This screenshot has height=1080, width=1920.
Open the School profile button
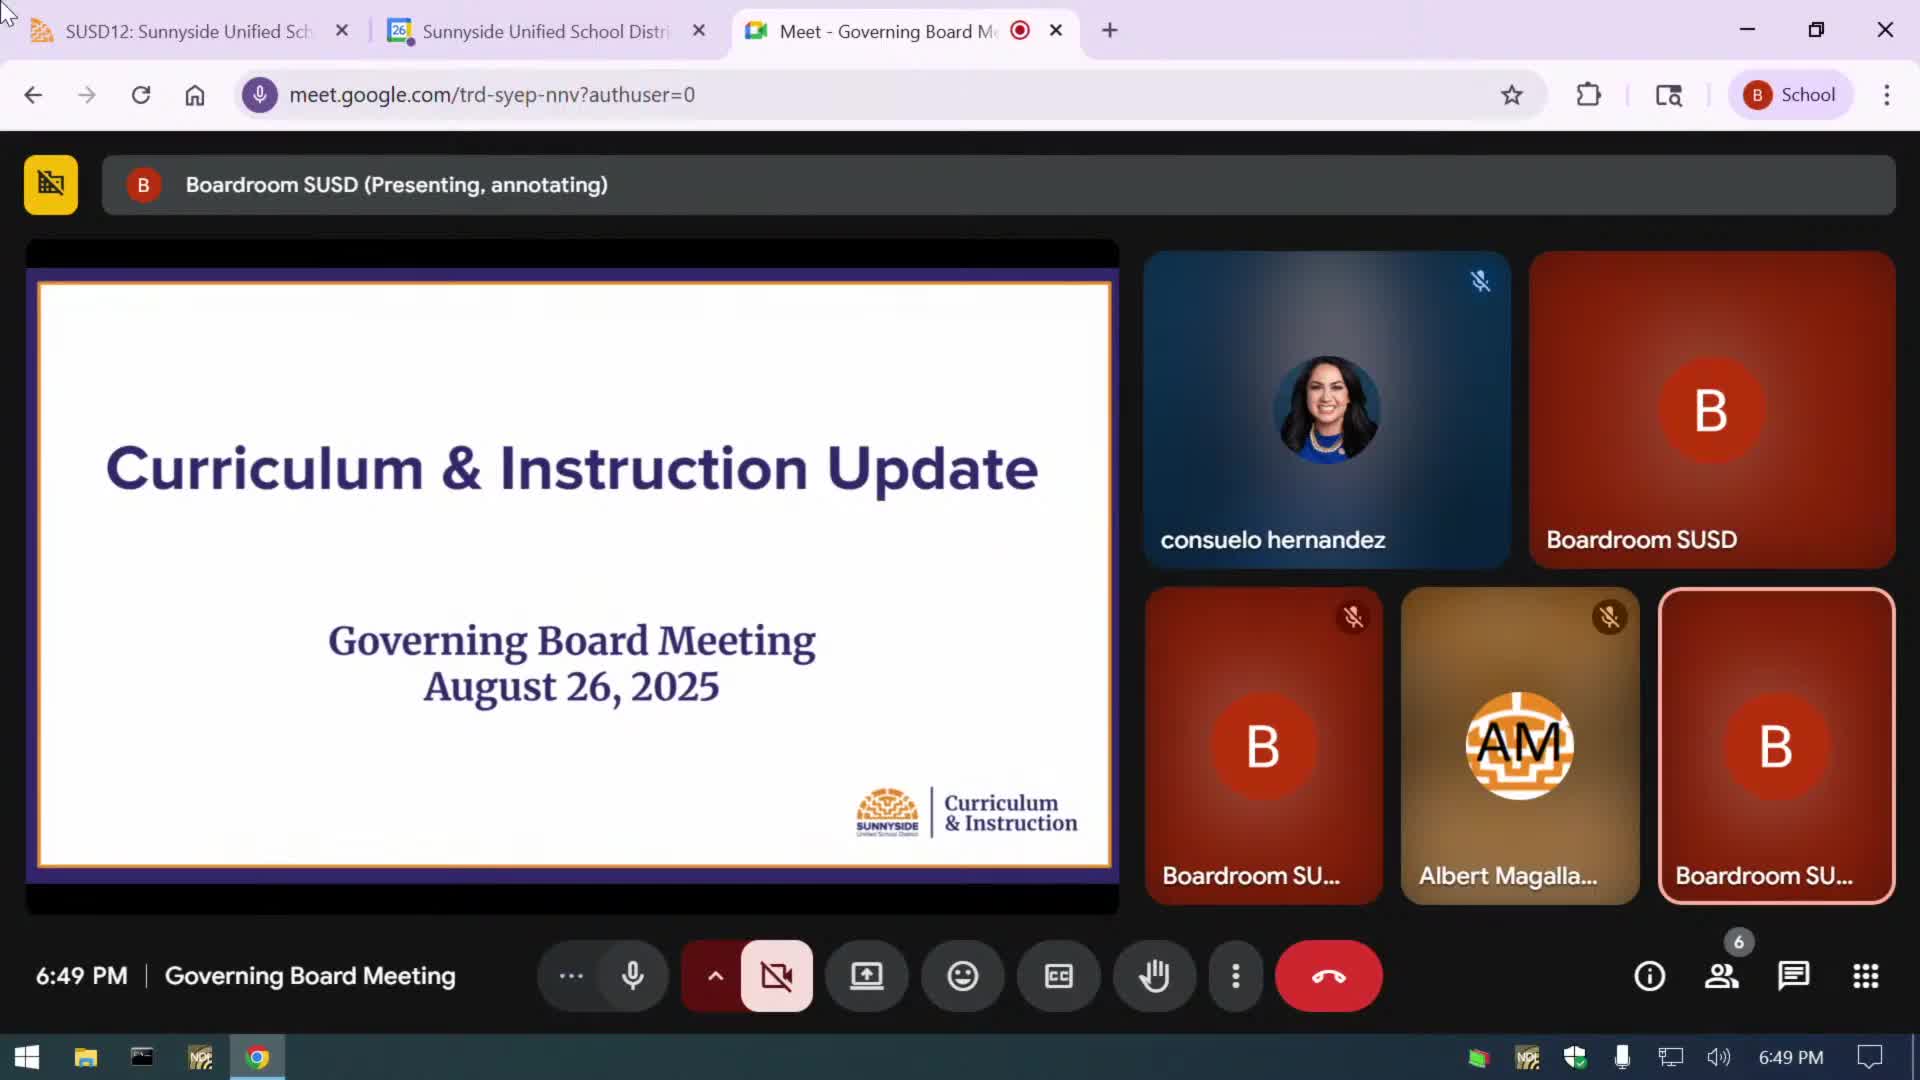[1790, 95]
